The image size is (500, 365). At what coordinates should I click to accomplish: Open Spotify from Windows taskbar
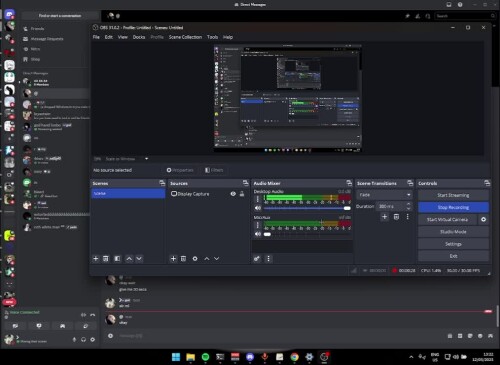205,357
